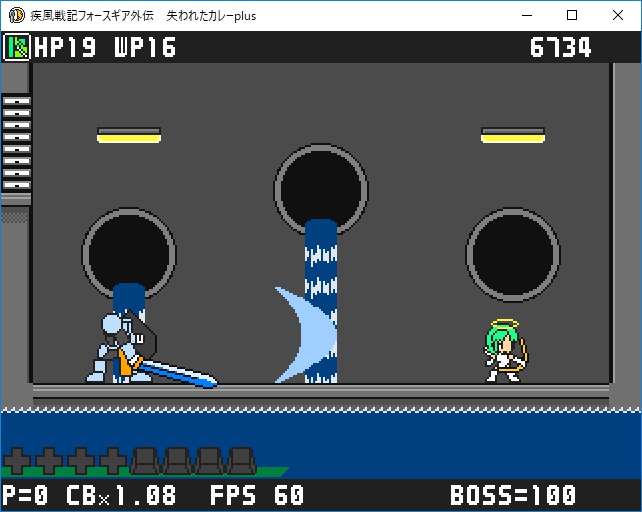
Task: Click the HP19 health readout
Action: tap(65, 47)
